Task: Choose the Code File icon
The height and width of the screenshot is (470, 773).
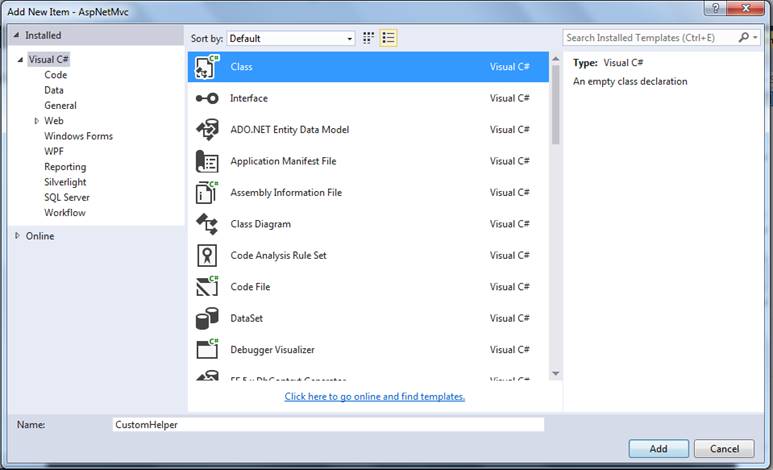Action: click(207, 287)
